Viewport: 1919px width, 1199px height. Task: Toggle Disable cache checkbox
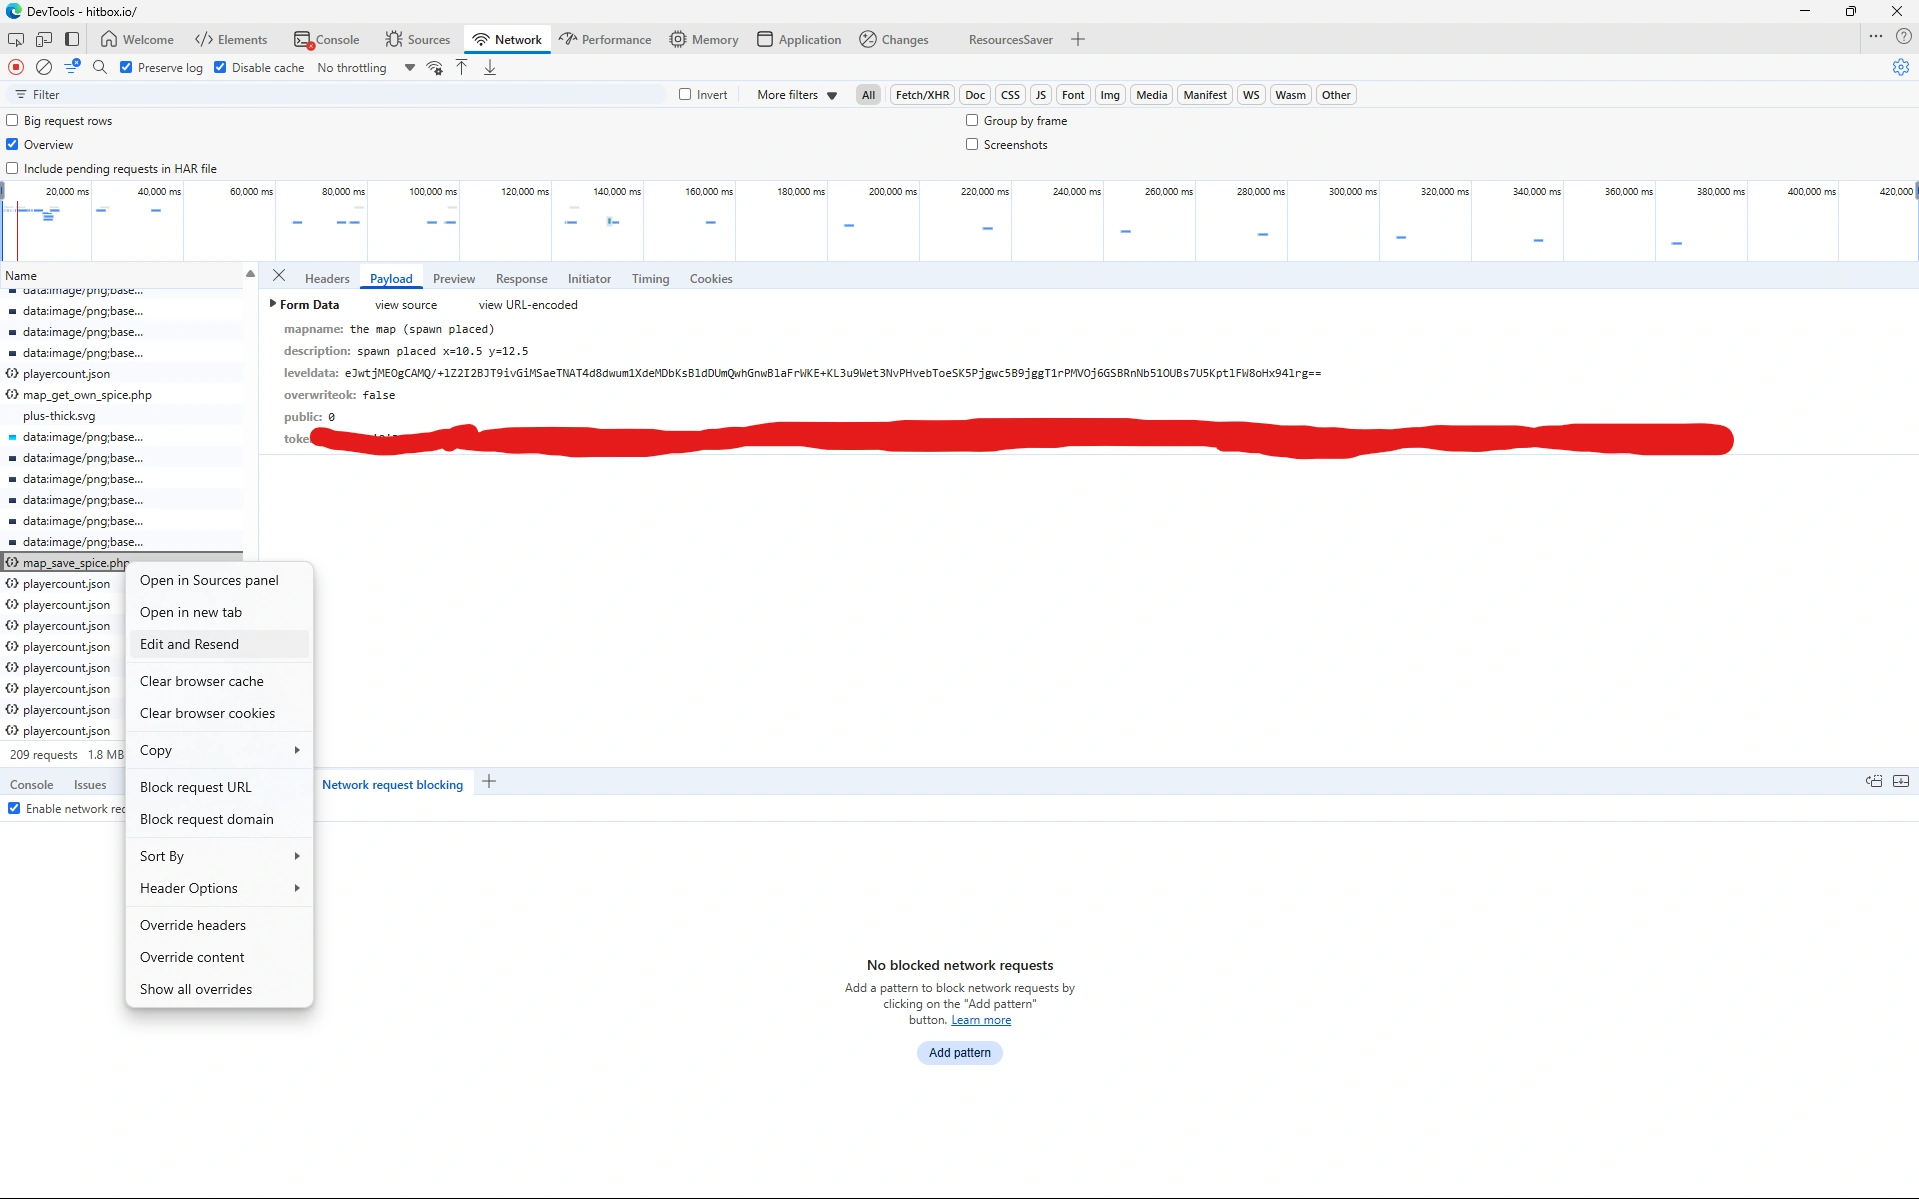click(220, 68)
